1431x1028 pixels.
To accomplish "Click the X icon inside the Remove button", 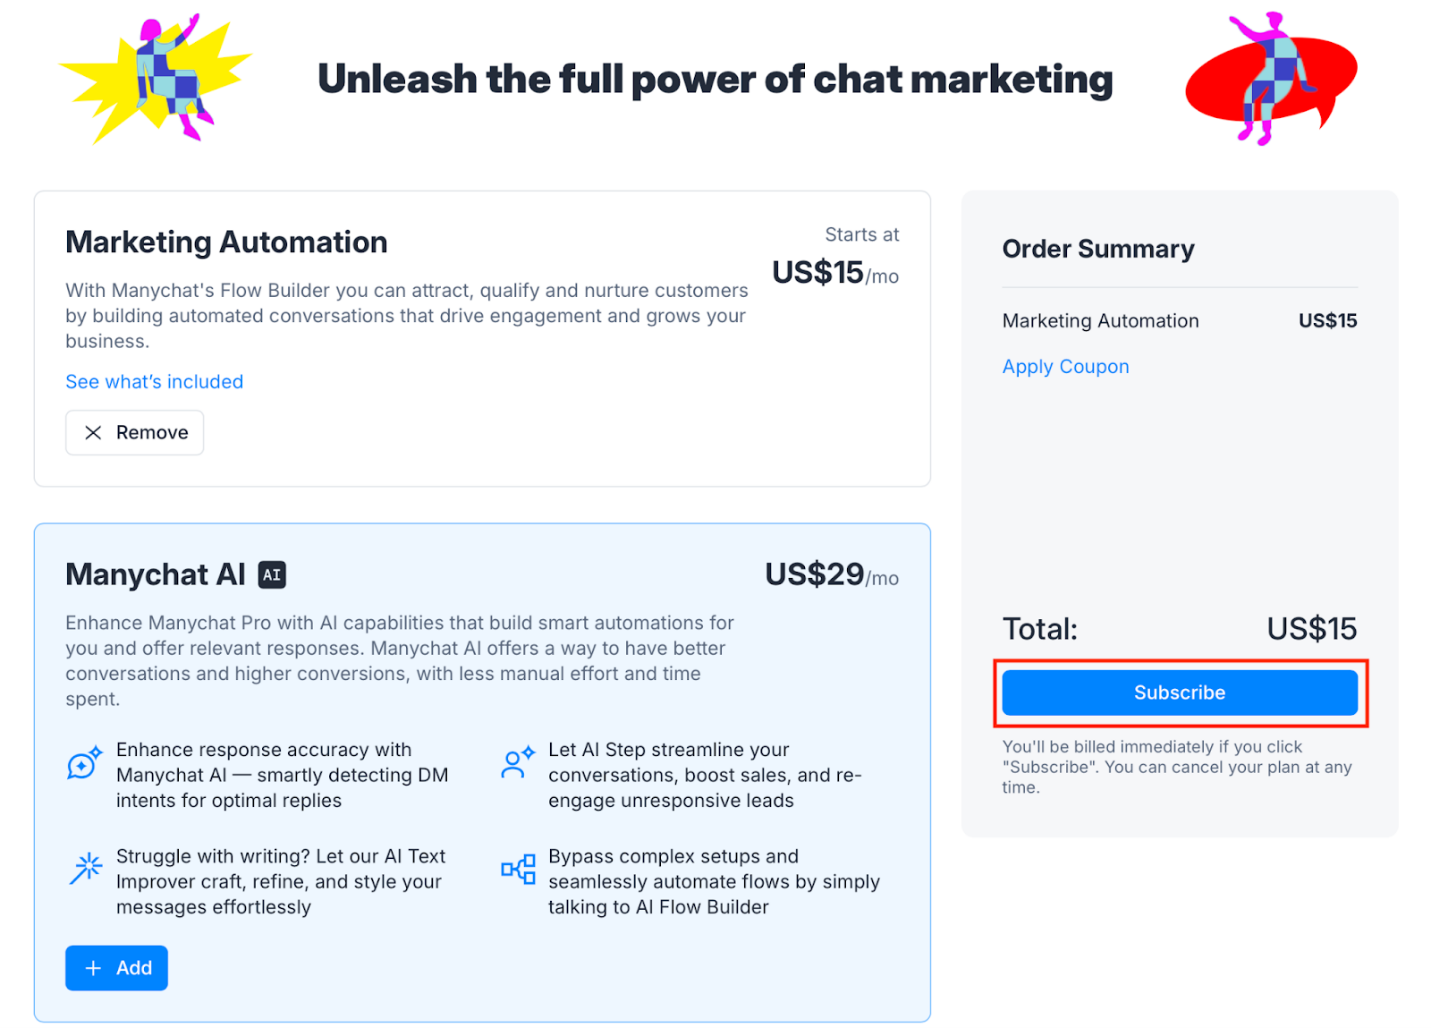I will point(93,432).
